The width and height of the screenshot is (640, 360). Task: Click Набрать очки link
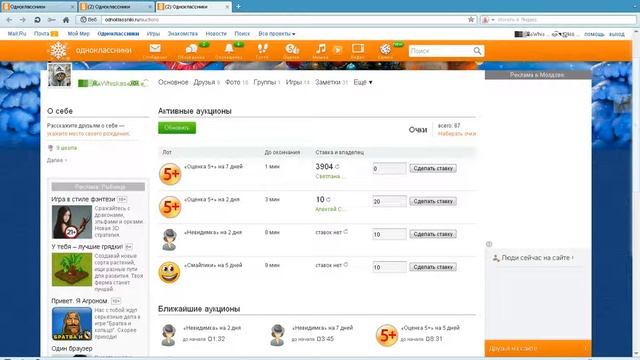[x=457, y=134]
